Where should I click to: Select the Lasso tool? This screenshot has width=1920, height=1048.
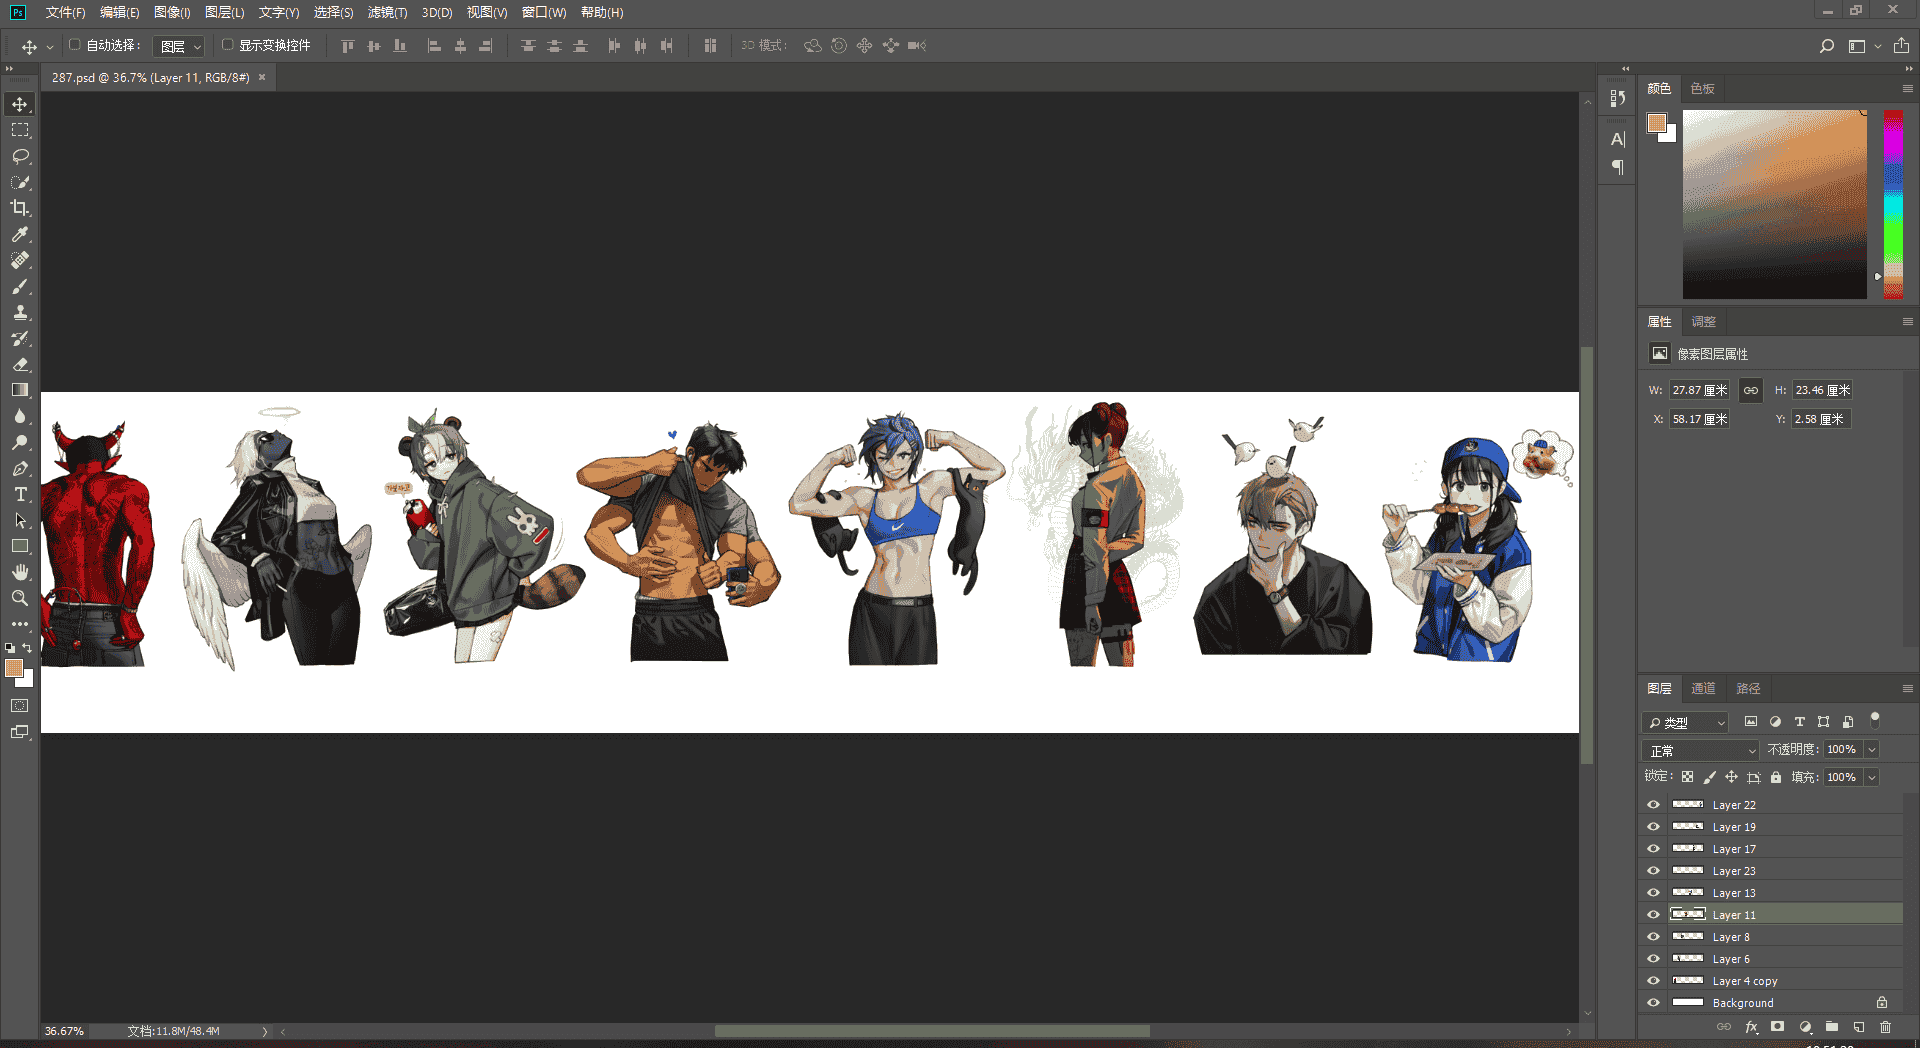[x=20, y=156]
